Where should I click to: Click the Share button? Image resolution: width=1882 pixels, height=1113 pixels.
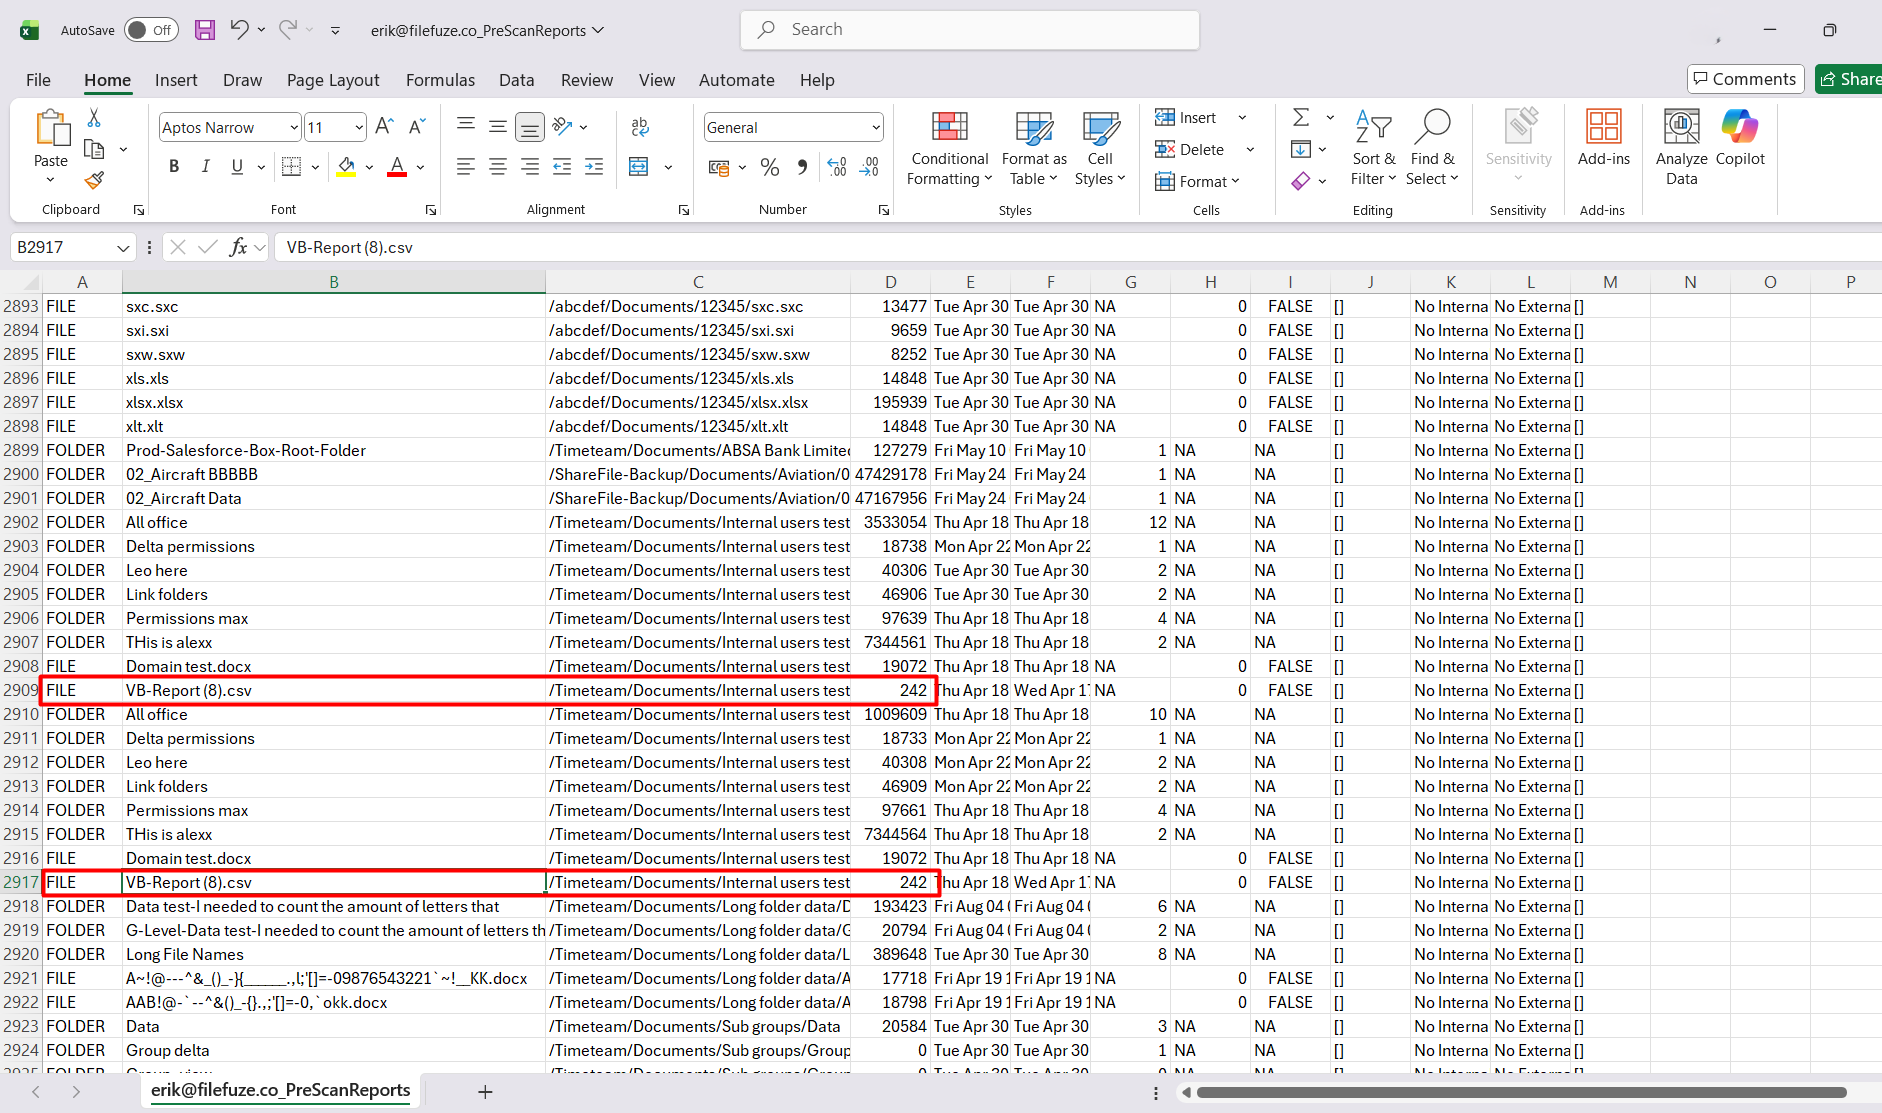[x=1852, y=78]
